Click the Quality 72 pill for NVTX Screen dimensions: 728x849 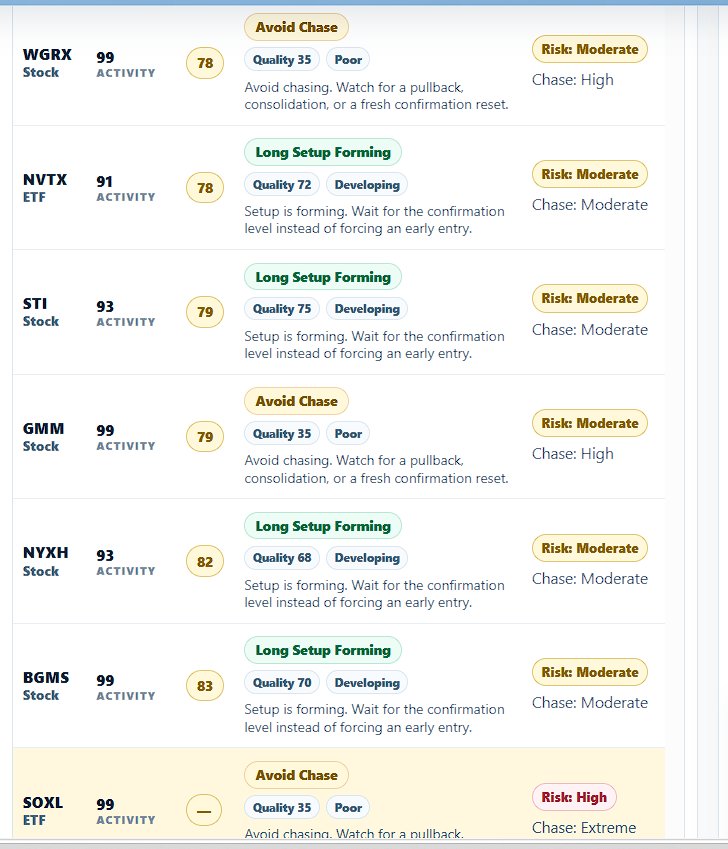point(282,185)
